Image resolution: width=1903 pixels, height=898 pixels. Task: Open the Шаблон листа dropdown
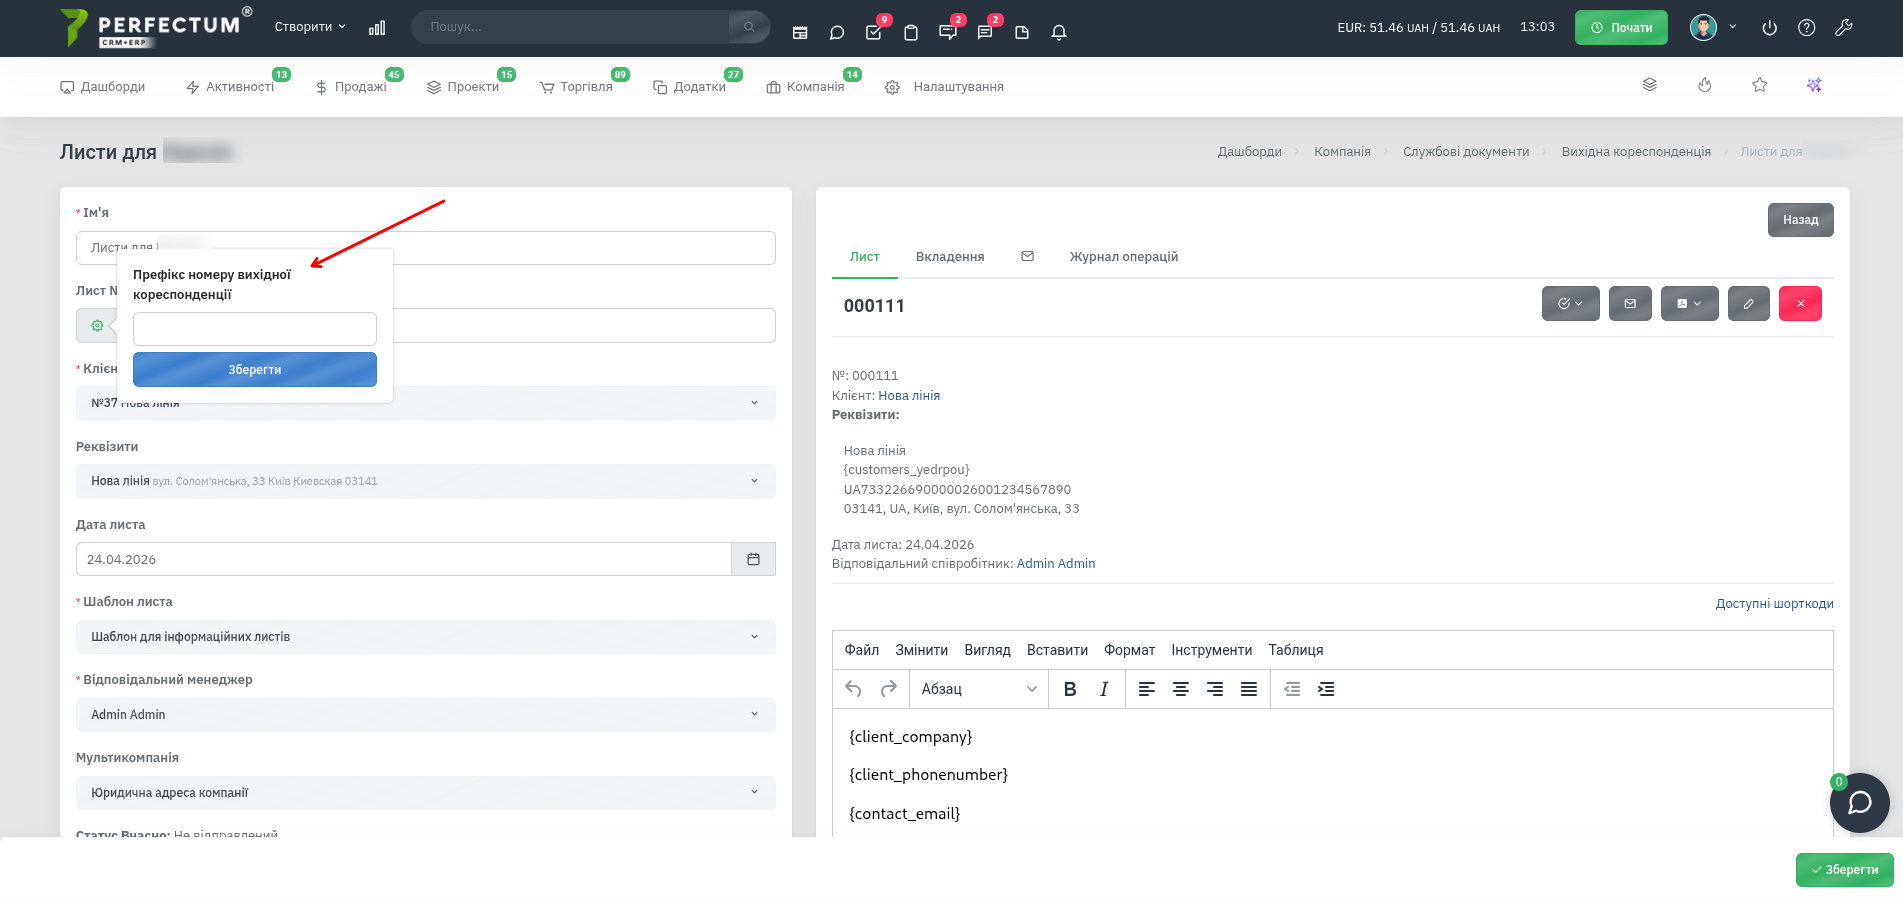[426, 637]
